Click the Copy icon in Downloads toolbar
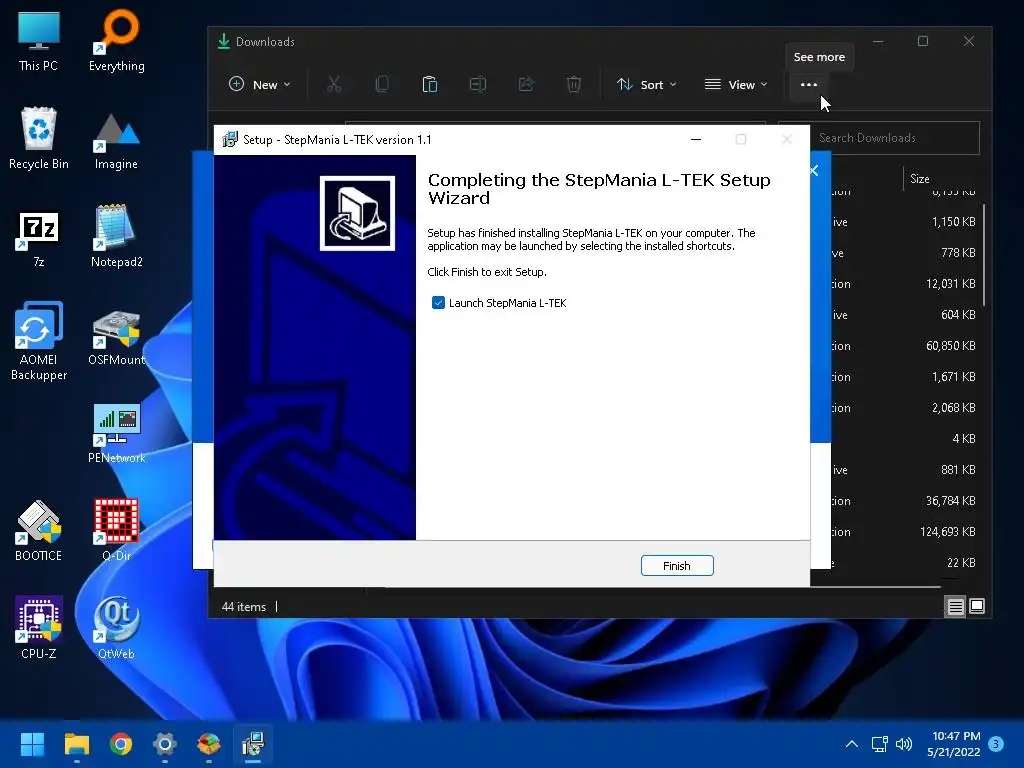This screenshot has width=1024, height=768. pyautogui.click(x=382, y=84)
